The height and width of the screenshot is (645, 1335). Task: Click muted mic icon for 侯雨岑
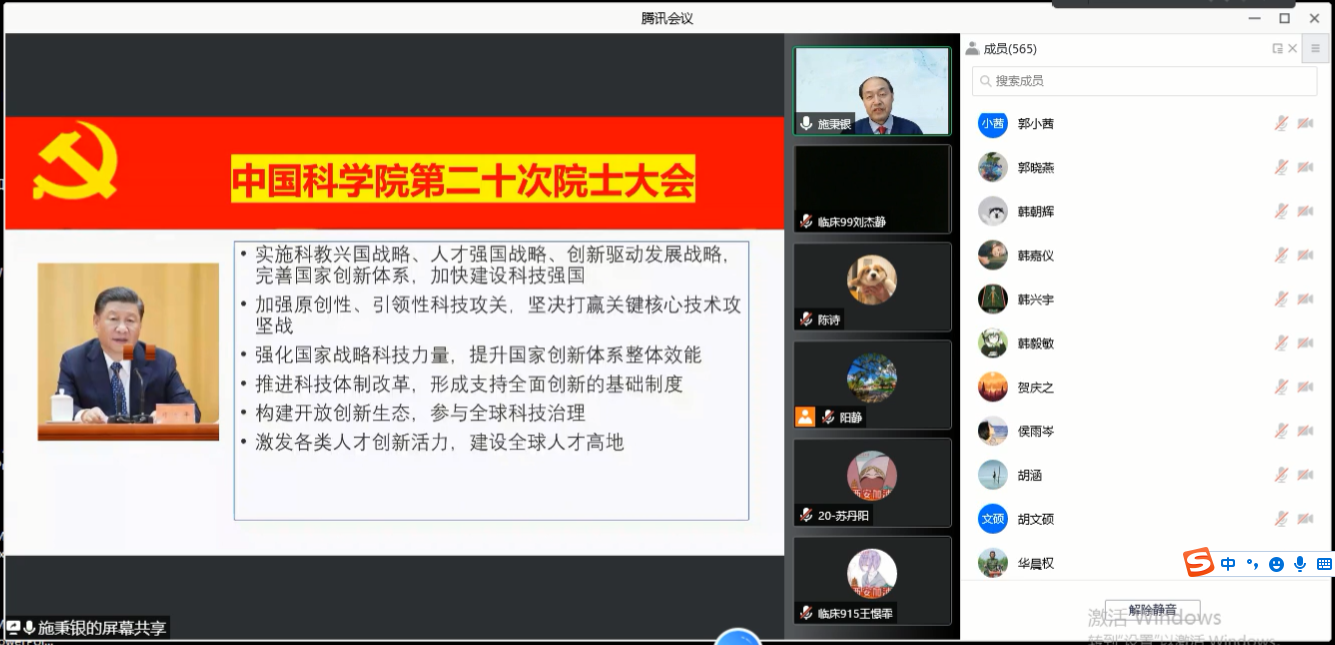(x=1280, y=431)
